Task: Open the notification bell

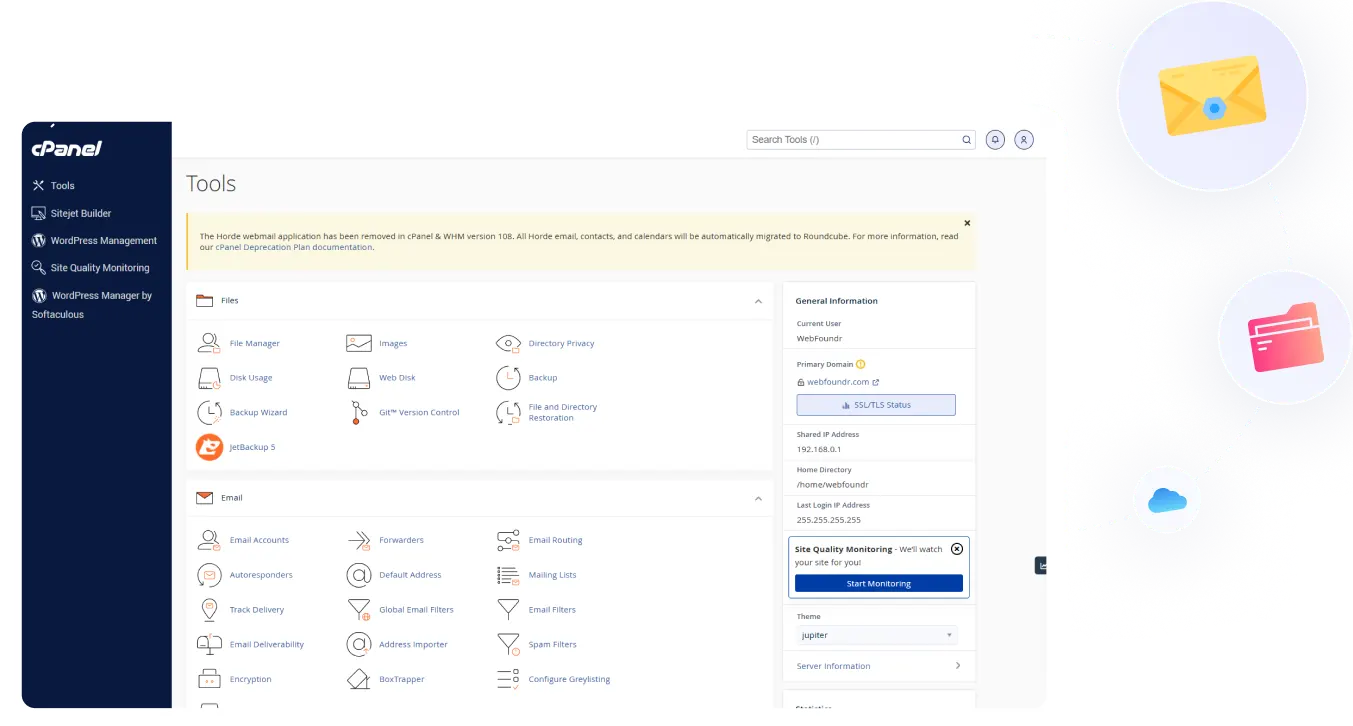Action: point(994,140)
